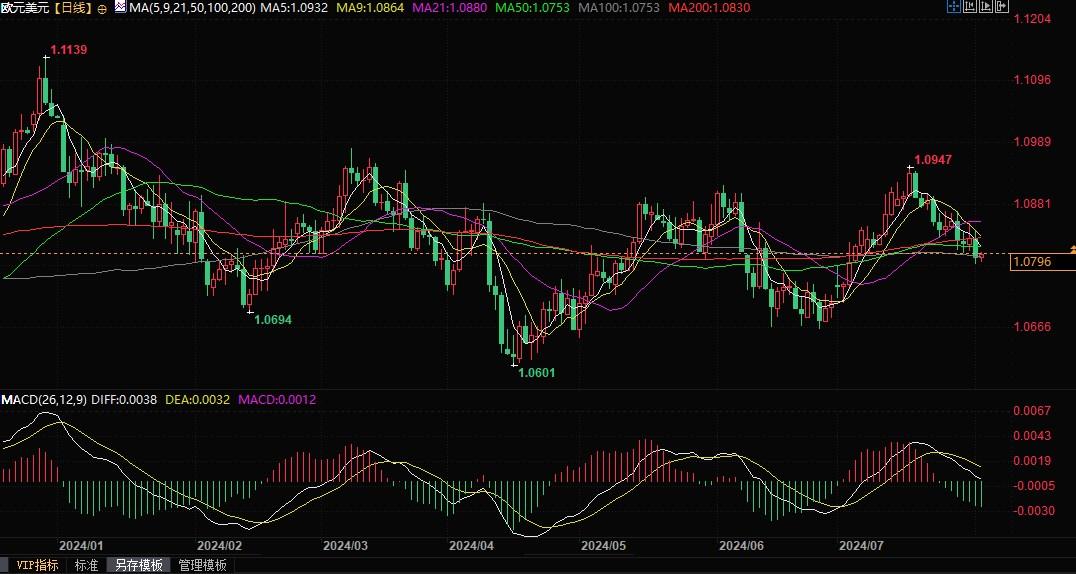Click the 2024/05 date marker
This screenshot has height=574, width=1076.
point(604,546)
